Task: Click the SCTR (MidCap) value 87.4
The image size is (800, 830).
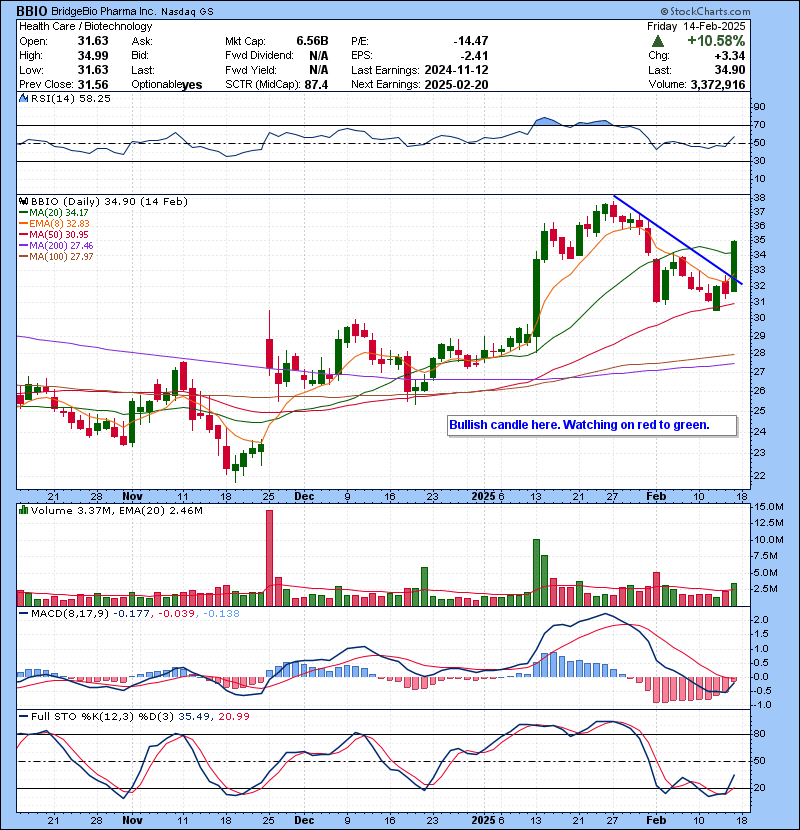Action: click(316, 85)
